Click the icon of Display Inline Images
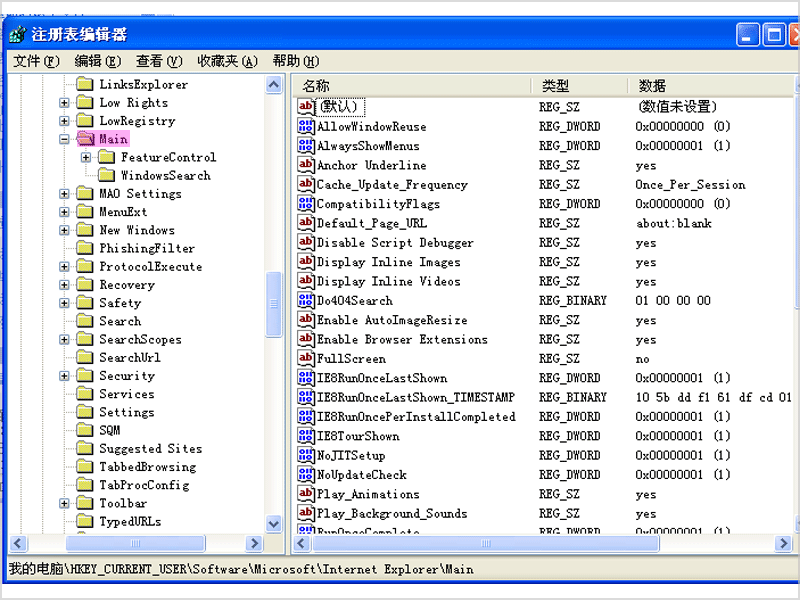Viewport: 800px width, 600px height. coord(306,262)
